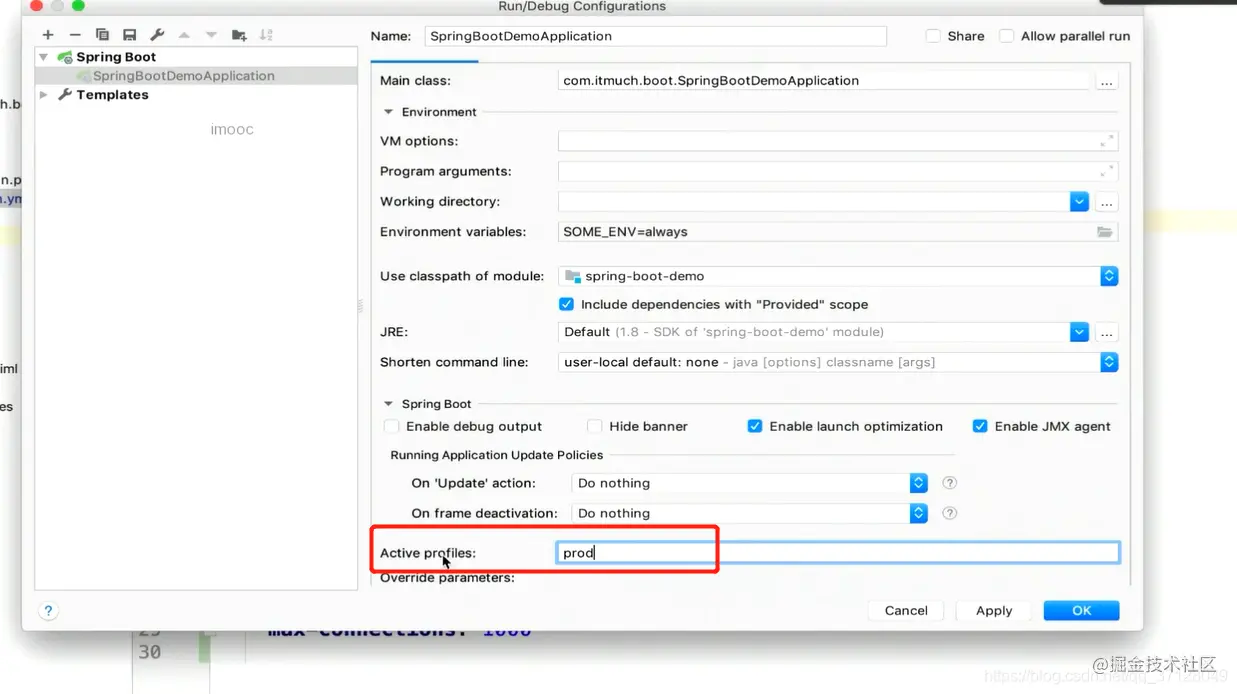This screenshot has width=1237, height=694.
Task: Collapse the Environment section
Action: [388, 112]
